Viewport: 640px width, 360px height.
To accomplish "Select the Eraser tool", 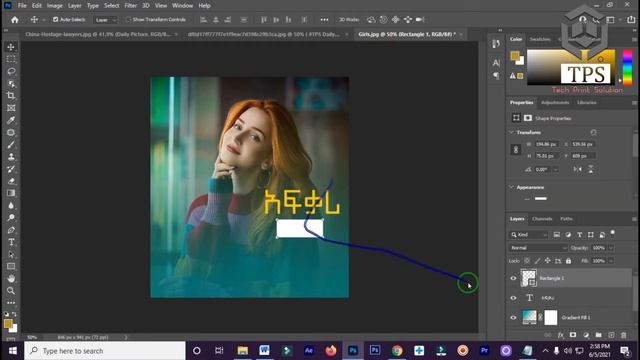I will tap(11, 181).
